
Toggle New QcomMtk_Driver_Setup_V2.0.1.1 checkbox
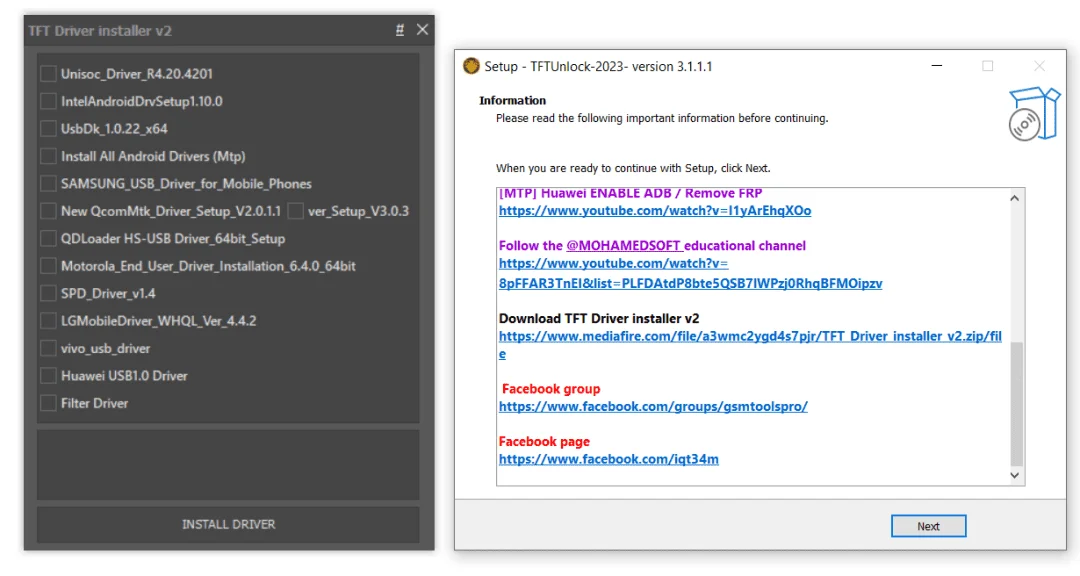coord(48,211)
